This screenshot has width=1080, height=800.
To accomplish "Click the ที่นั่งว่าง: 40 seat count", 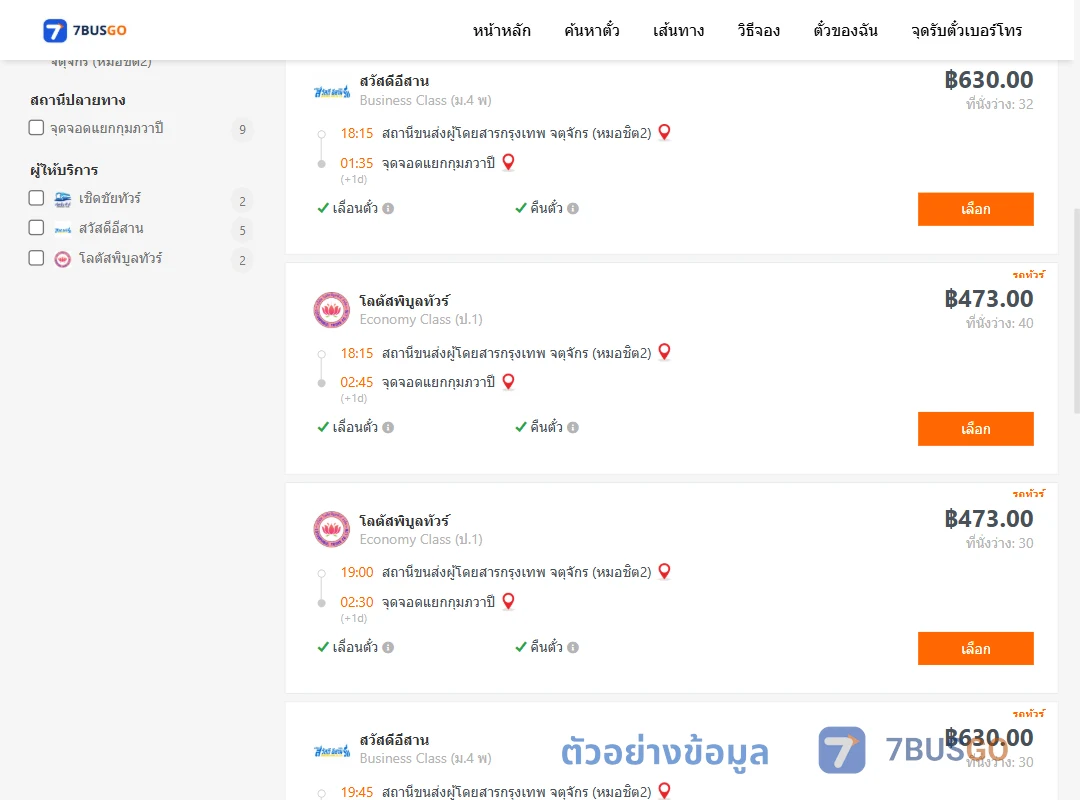I will coord(999,323).
